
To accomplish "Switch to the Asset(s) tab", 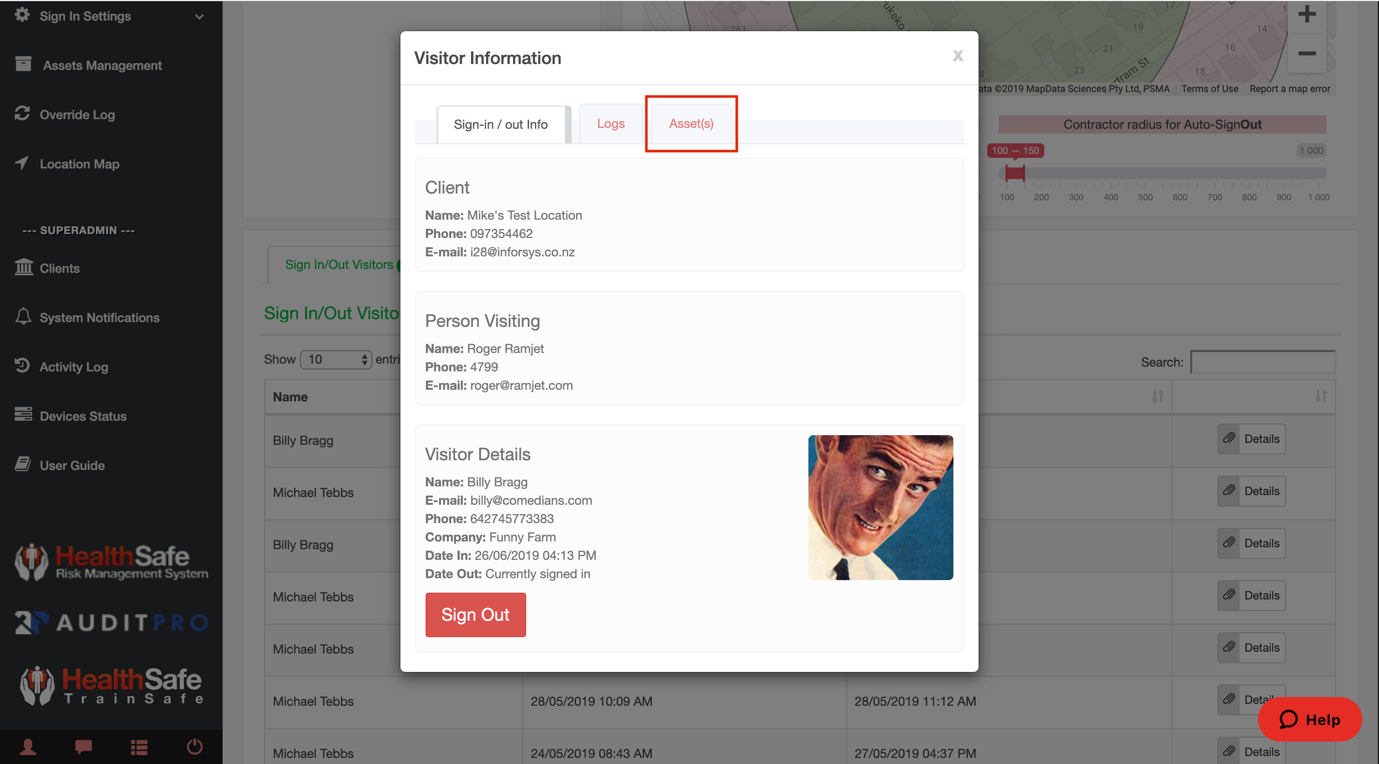I will tap(691, 124).
